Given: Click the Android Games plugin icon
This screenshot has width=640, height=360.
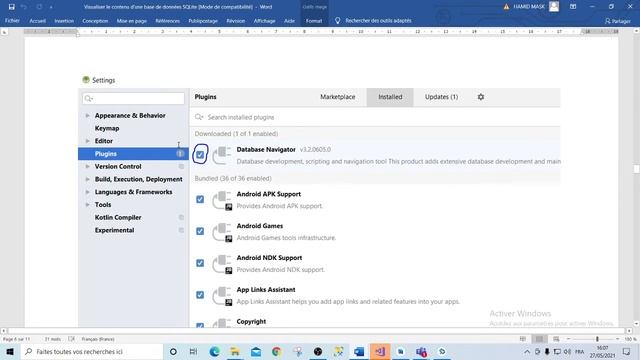Looking at the screenshot, I should (x=222, y=232).
